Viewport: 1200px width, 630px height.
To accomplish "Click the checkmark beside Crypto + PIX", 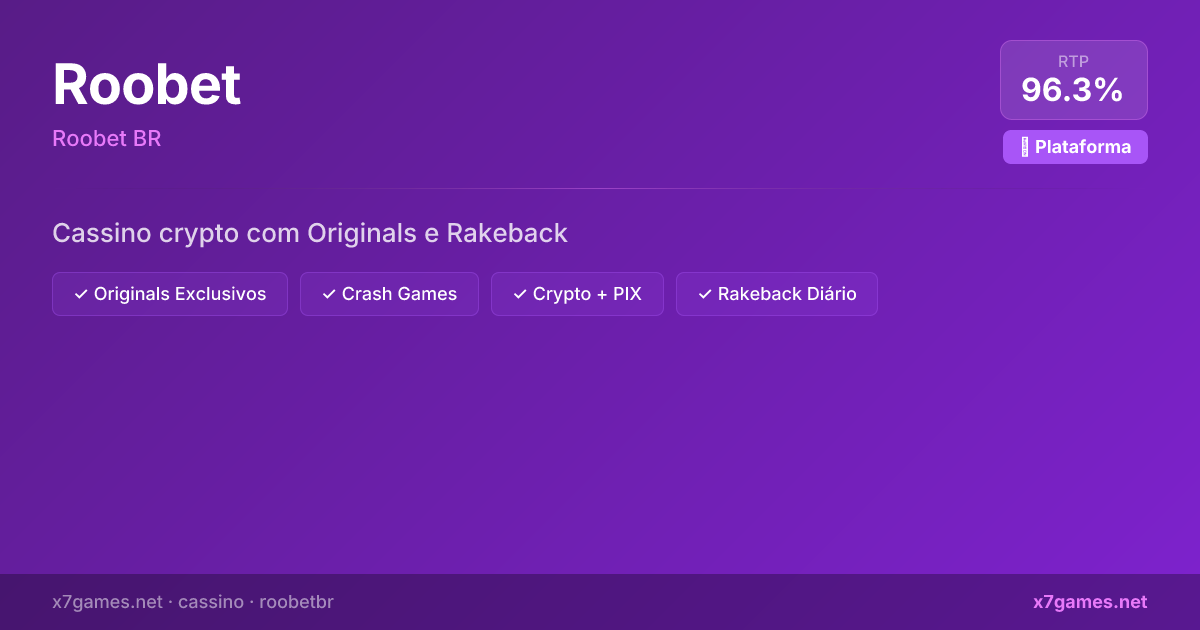I will (520, 294).
